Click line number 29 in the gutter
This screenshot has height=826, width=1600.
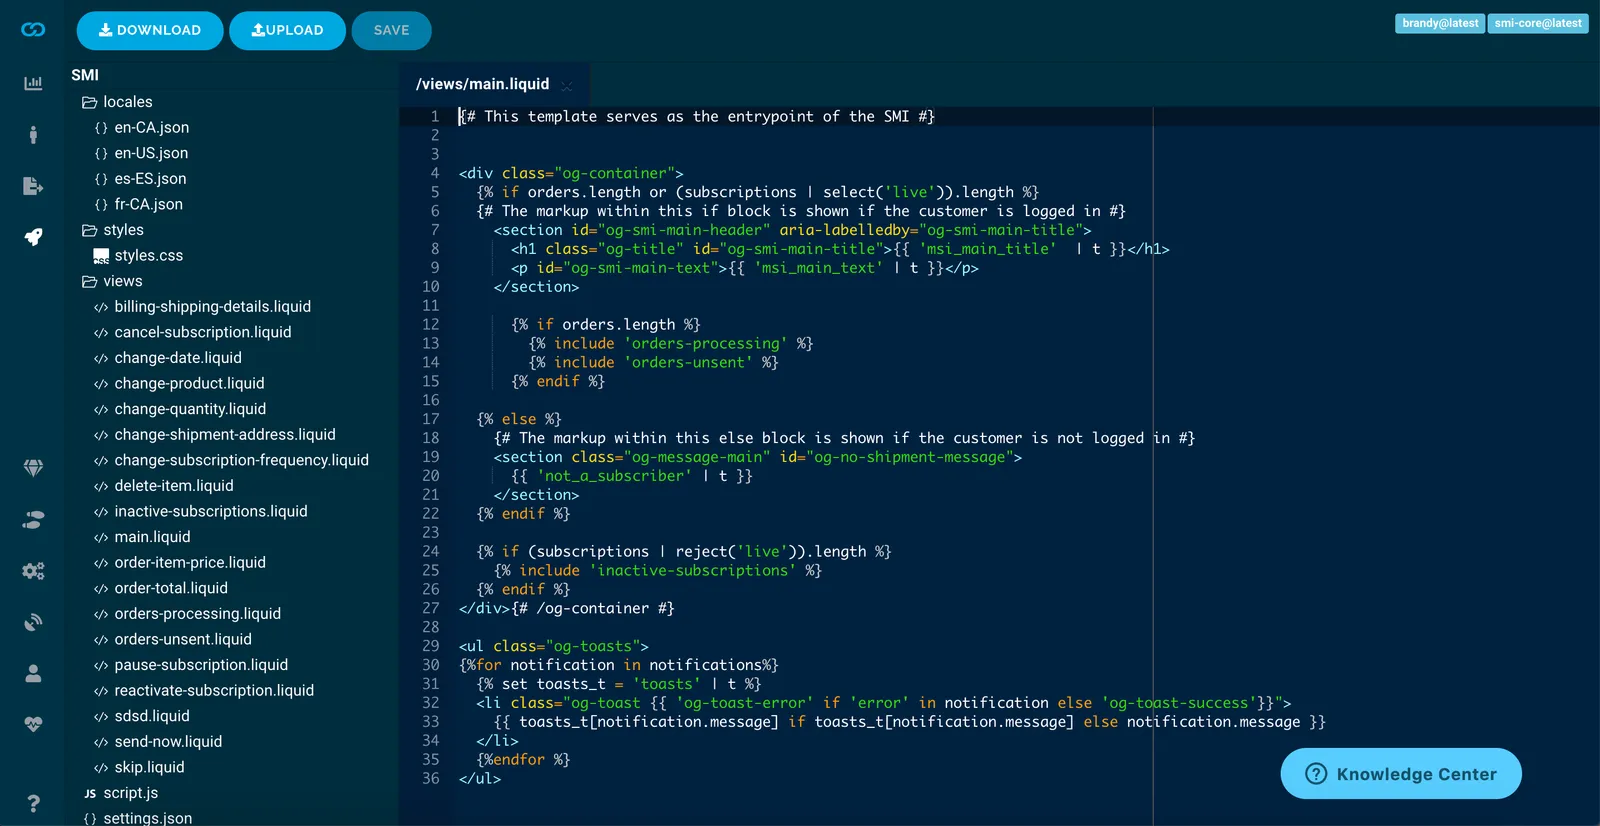point(430,646)
